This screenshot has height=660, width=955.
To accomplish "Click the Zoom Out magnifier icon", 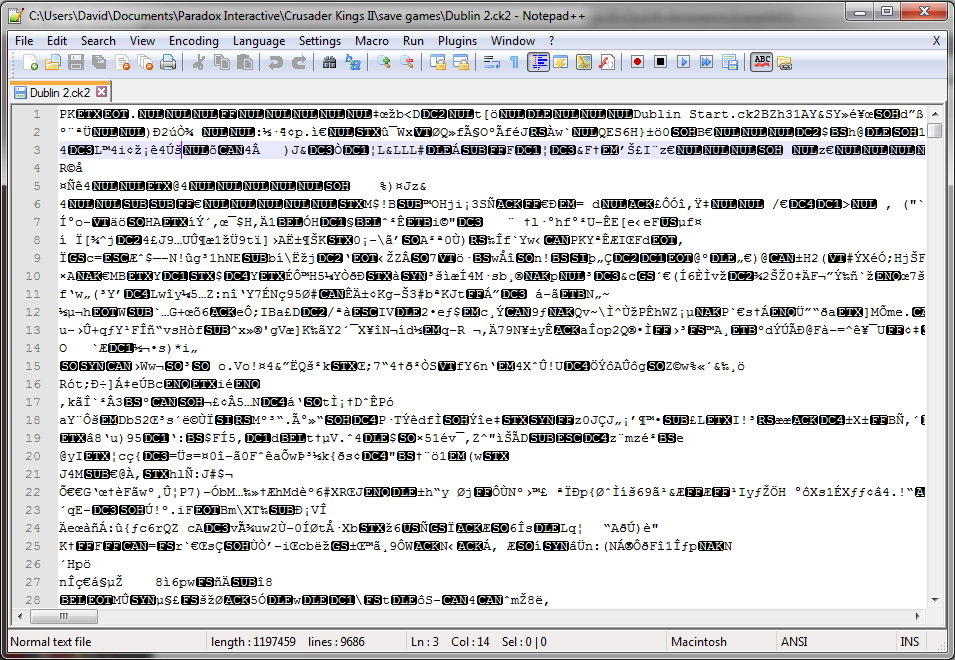I will point(406,63).
